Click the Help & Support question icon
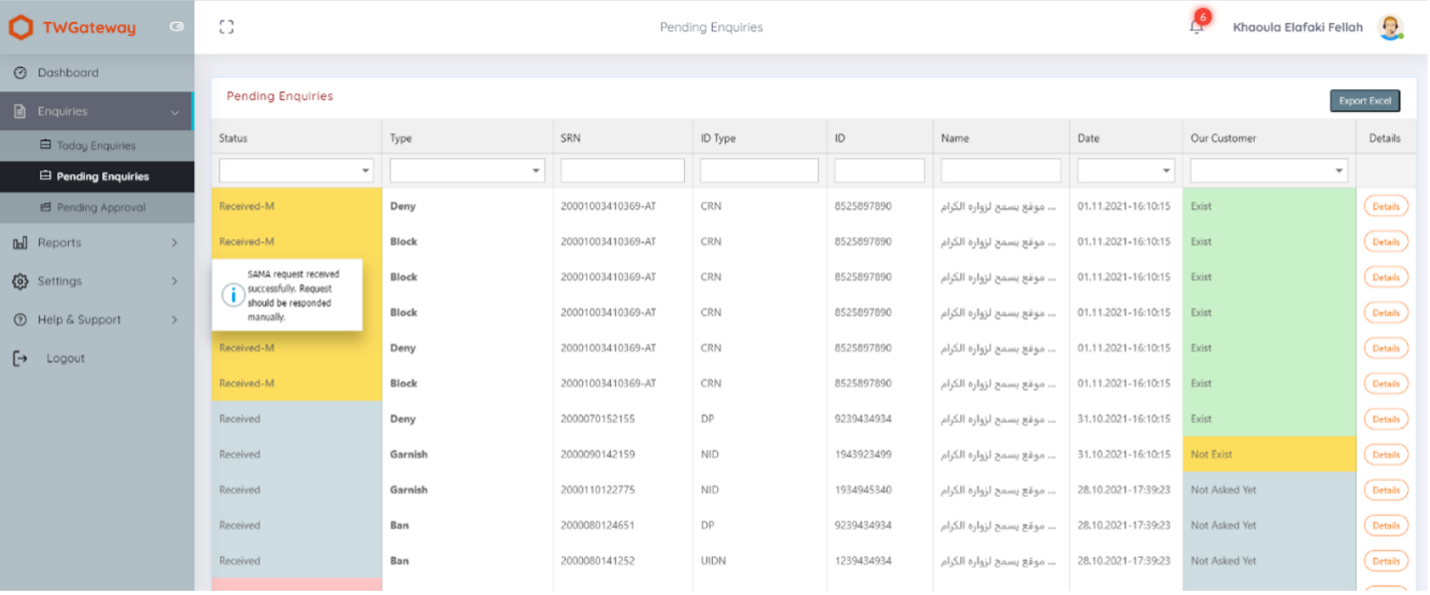 click(x=20, y=319)
